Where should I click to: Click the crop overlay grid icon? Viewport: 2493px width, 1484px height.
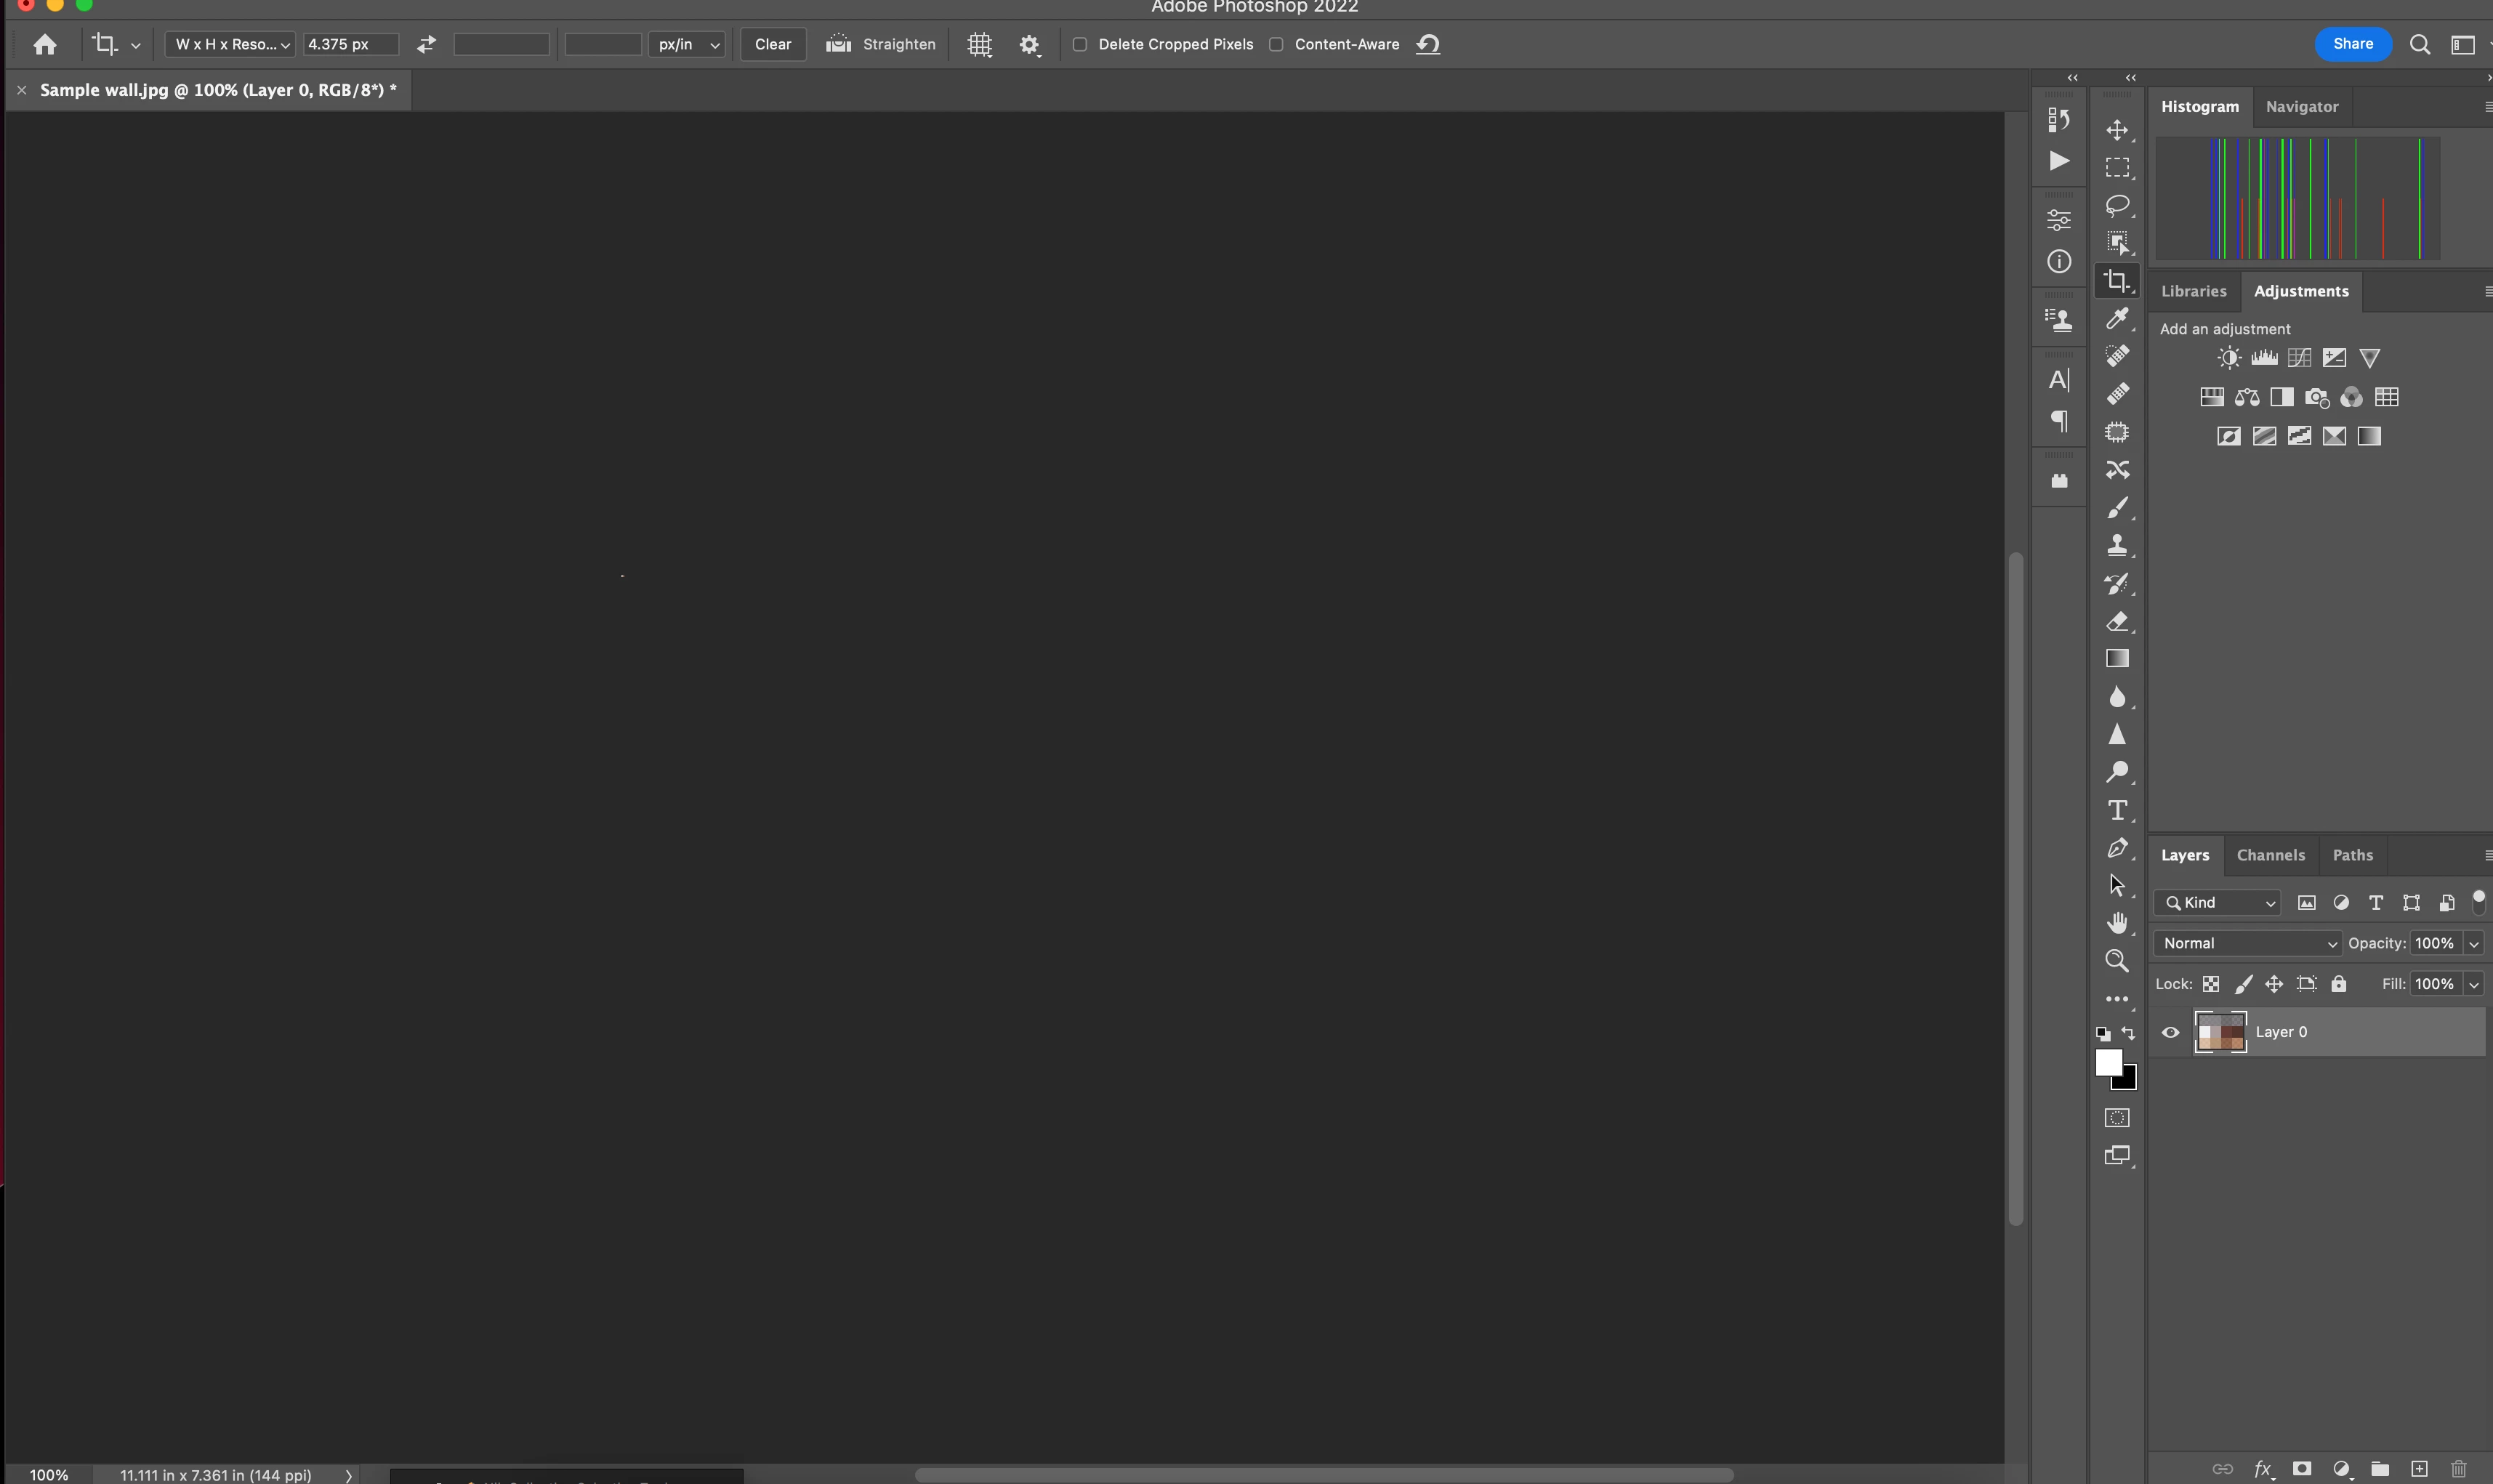979,45
